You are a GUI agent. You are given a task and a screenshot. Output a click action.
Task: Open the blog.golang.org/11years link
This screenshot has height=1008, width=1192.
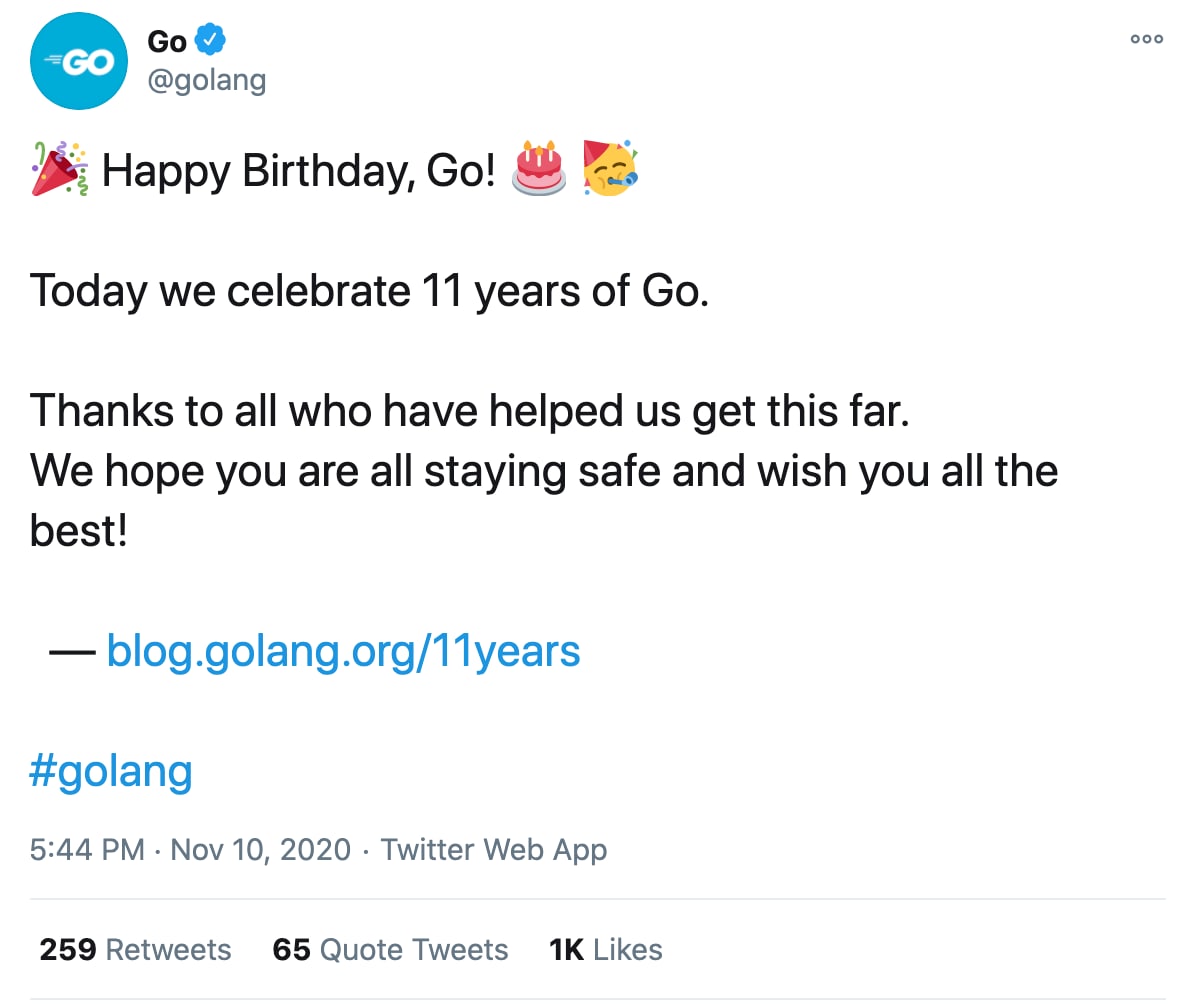pos(343,651)
